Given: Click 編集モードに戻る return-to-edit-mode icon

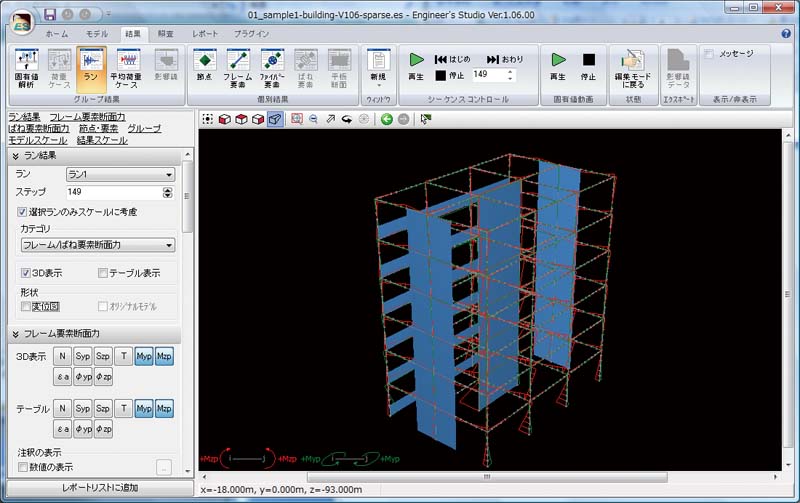Looking at the screenshot, I should (x=631, y=69).
